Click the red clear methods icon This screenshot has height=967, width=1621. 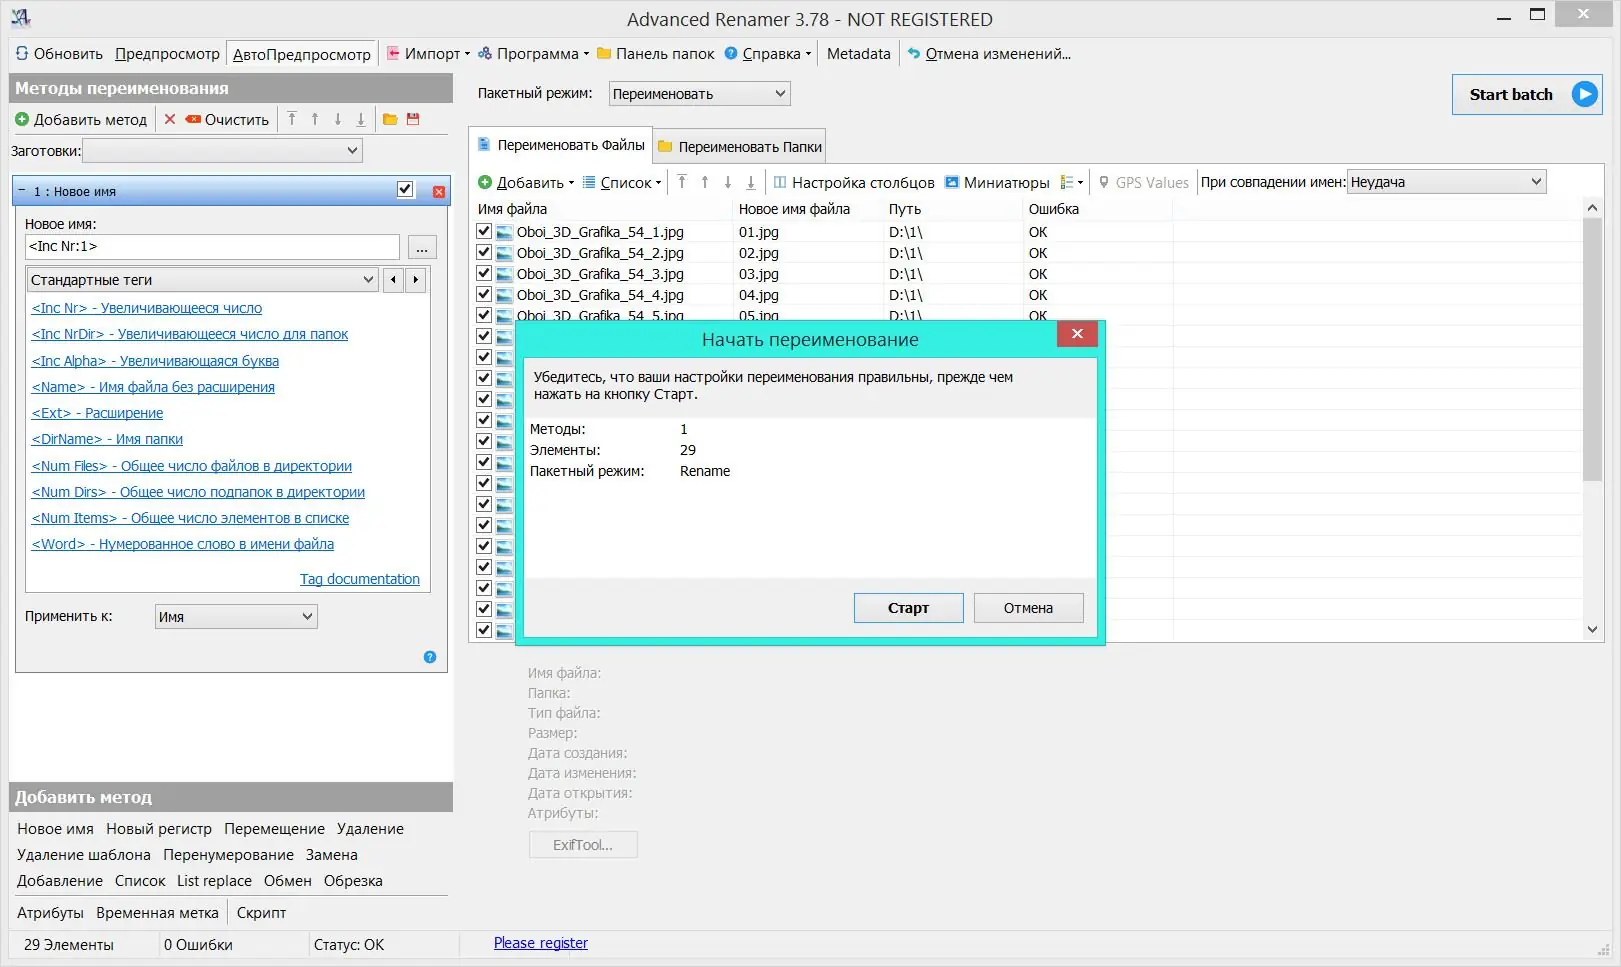tap(193, 119)
